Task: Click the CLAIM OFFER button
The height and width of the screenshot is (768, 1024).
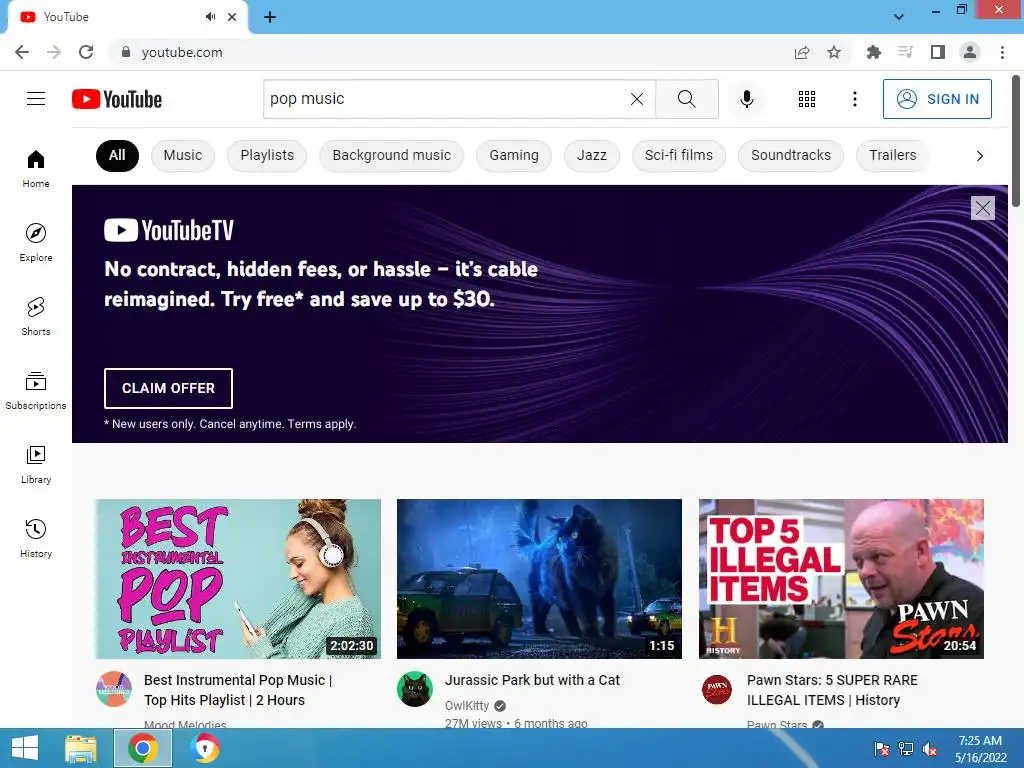Action: pyautogui.click(x=168, y=388)
